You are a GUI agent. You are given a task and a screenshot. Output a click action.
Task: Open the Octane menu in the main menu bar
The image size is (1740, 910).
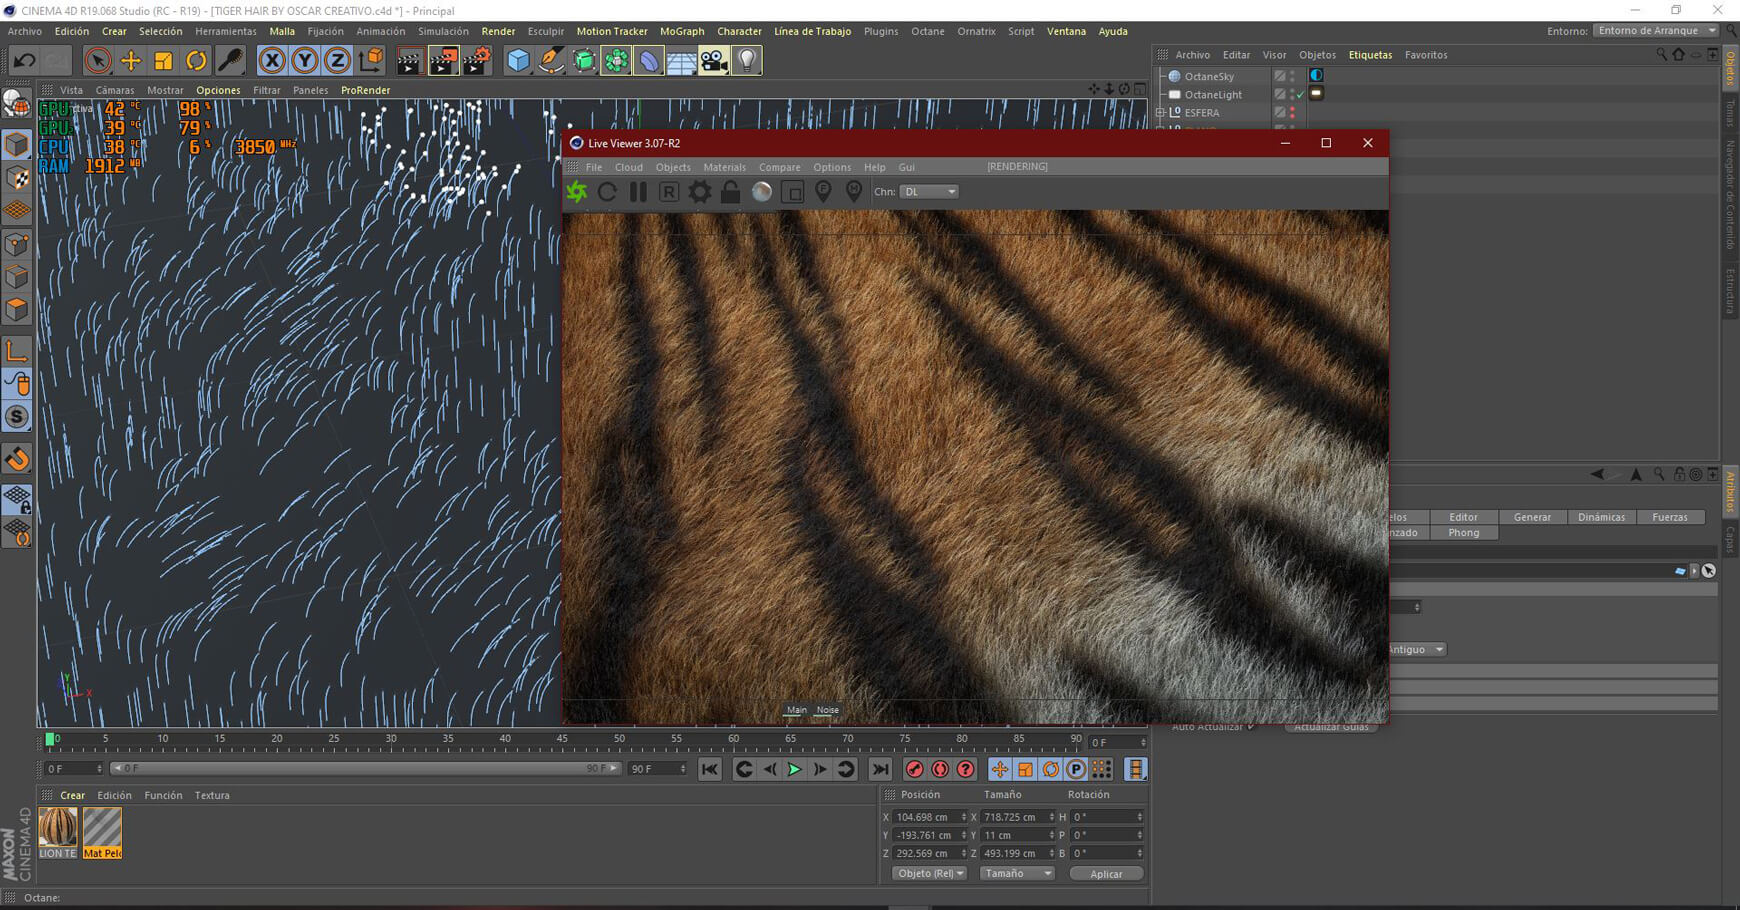[x=927, y=31]
